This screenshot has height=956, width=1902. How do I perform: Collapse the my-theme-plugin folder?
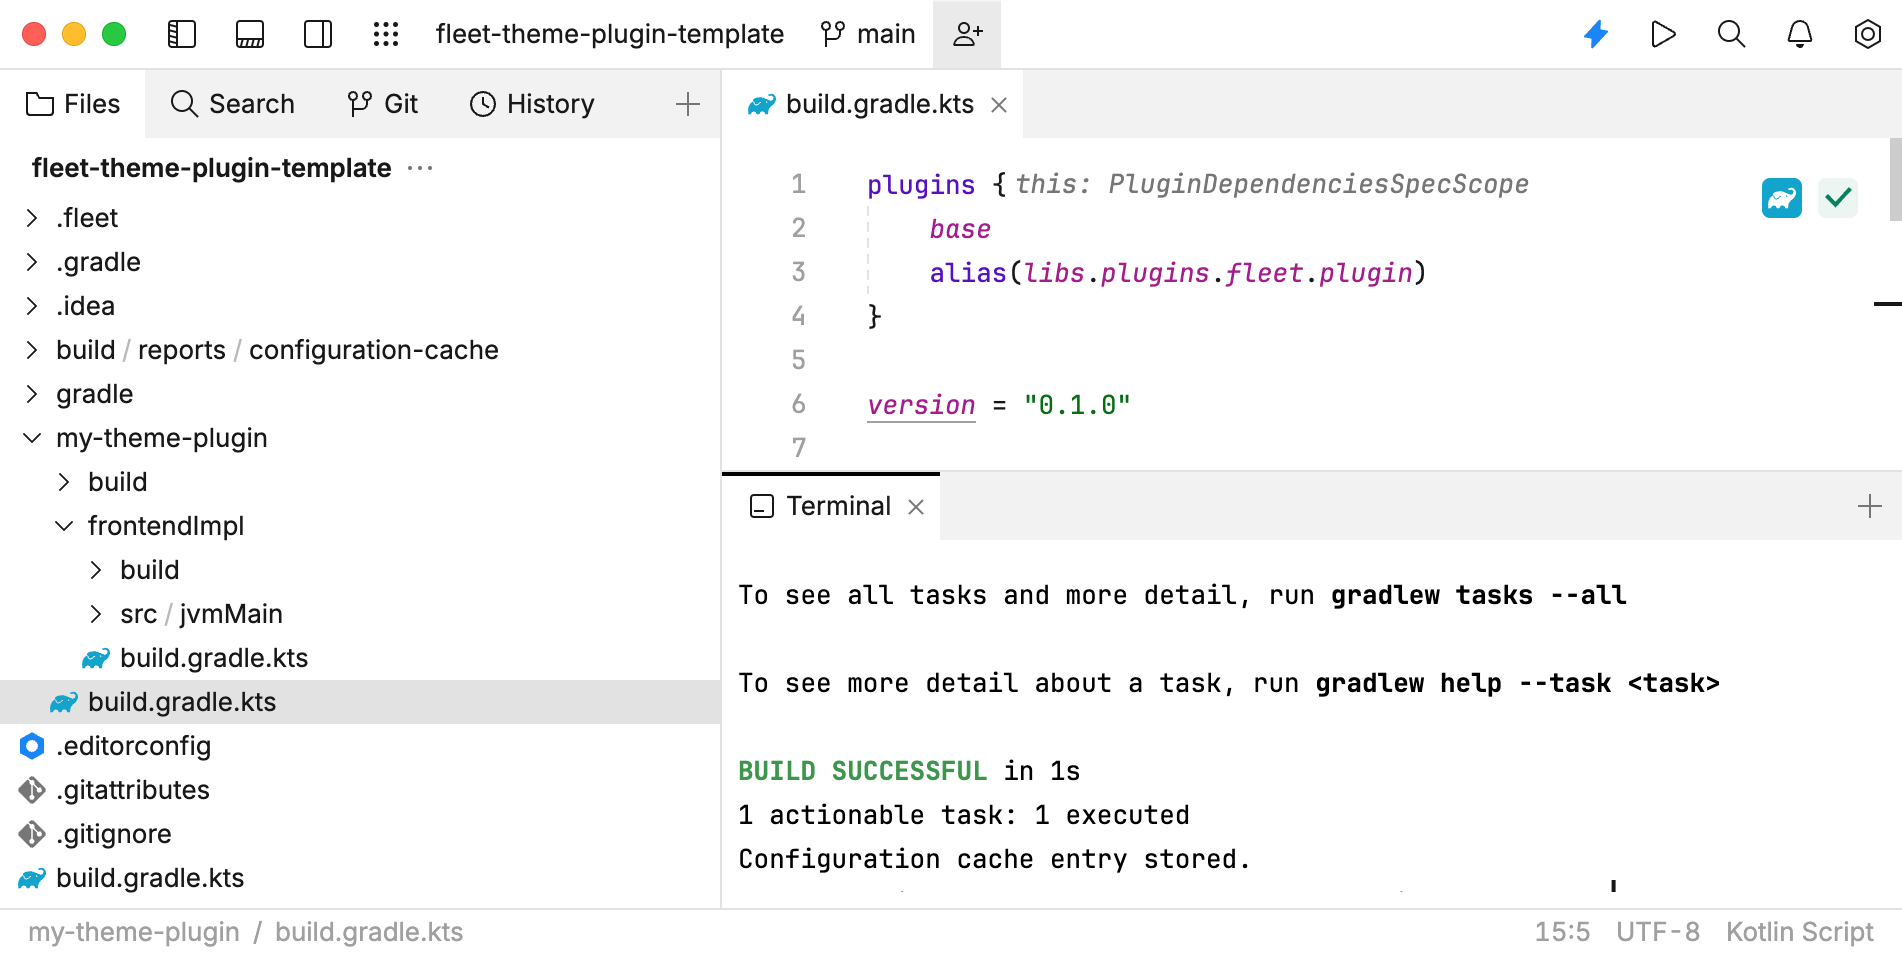[31, 437]
